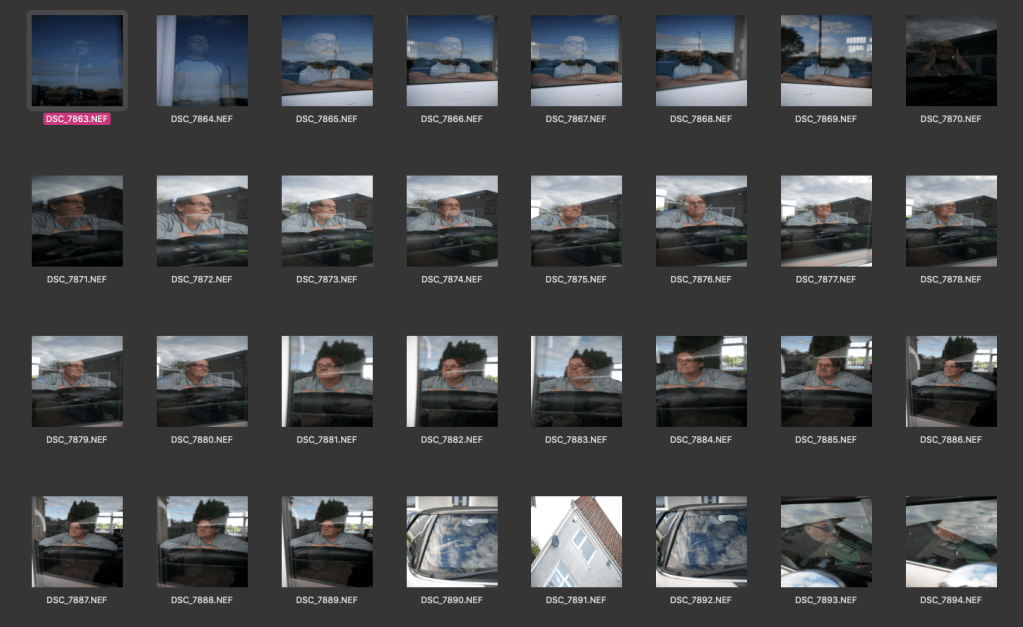Click the DSC_7871.NEF thumbnail
The width and height of the screenshot is (1023, 627).
(77, 221)
